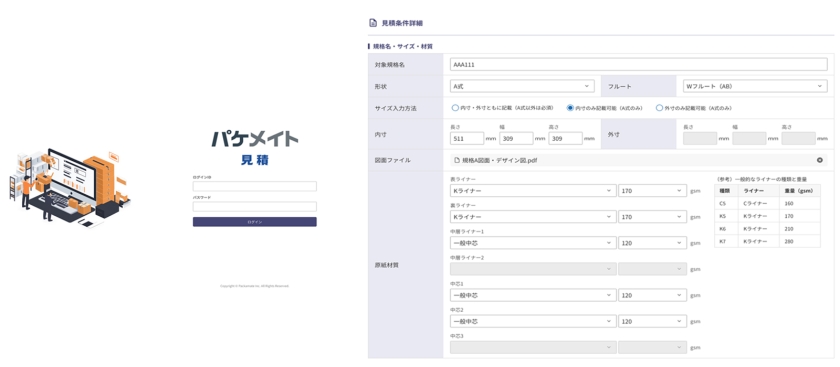Screen dimensions: 840x367
Task: Select 内寸・外寸ともに記載 radio option
Action: [x=455, y=108]
